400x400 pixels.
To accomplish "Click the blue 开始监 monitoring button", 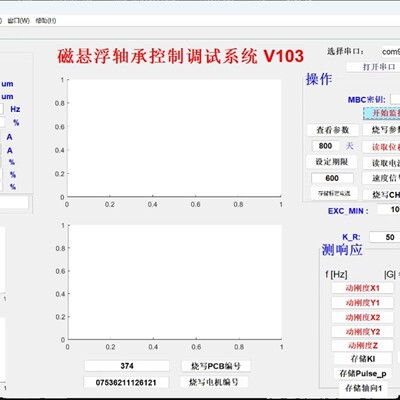I will point(382,113).
